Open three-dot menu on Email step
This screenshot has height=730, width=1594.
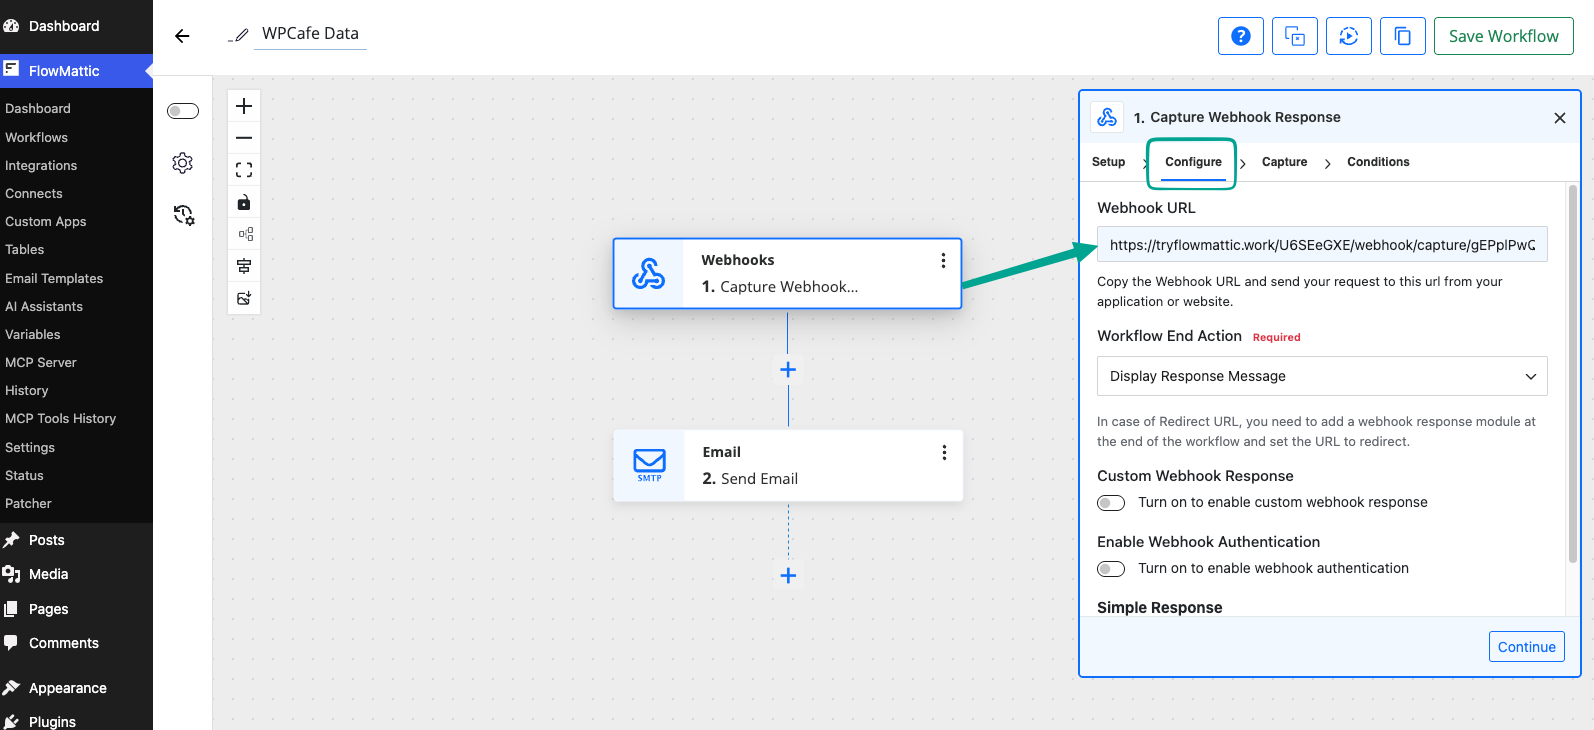click(944, 453)
